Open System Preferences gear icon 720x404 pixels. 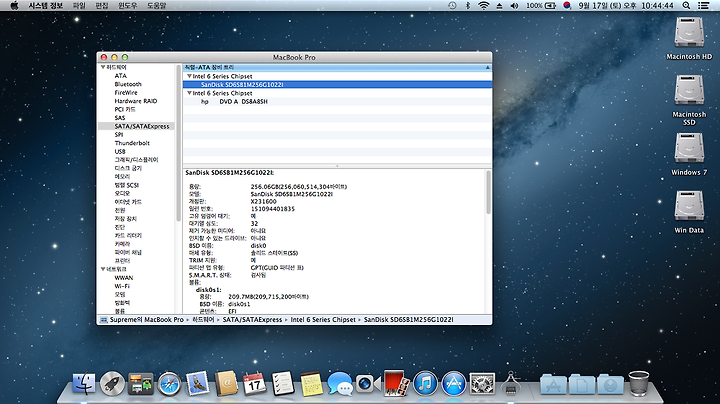tap(482, 384)
